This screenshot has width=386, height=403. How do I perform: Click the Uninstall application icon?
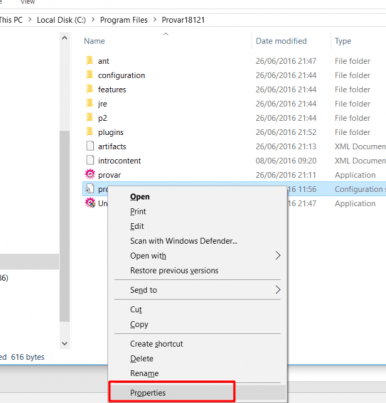pos(90,203)
